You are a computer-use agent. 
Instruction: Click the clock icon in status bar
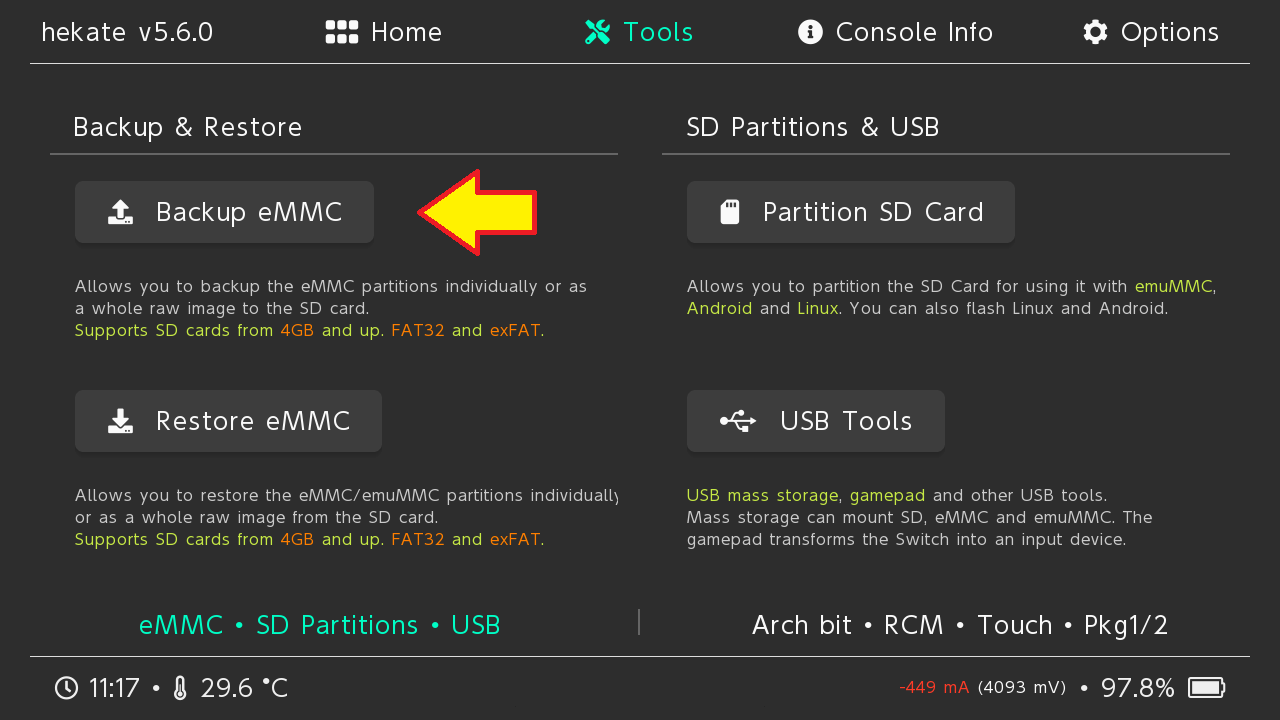click(x=66, y=688)
